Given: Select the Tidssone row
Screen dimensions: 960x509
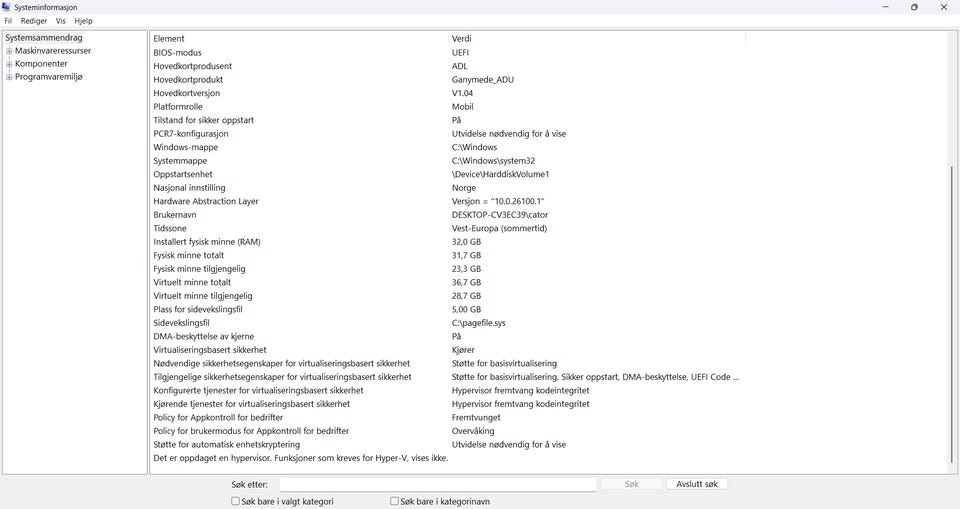Looking at the screenshot, I should [x=446, y=228].
